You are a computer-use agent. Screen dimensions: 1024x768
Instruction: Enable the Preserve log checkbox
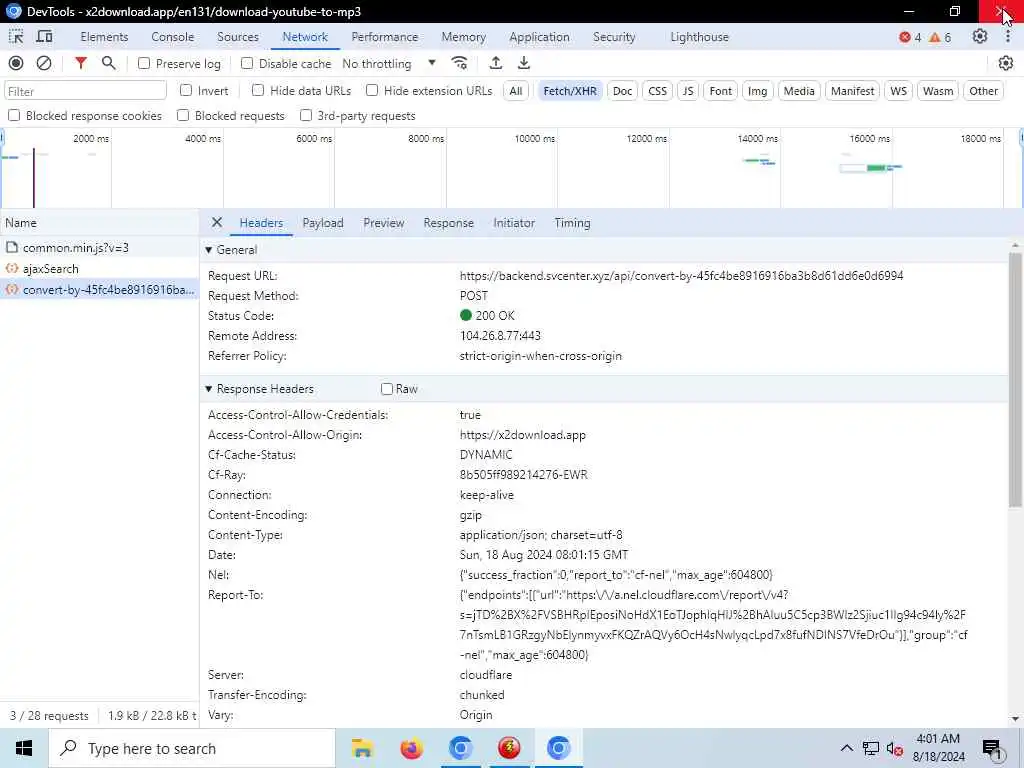click(144, 63)
